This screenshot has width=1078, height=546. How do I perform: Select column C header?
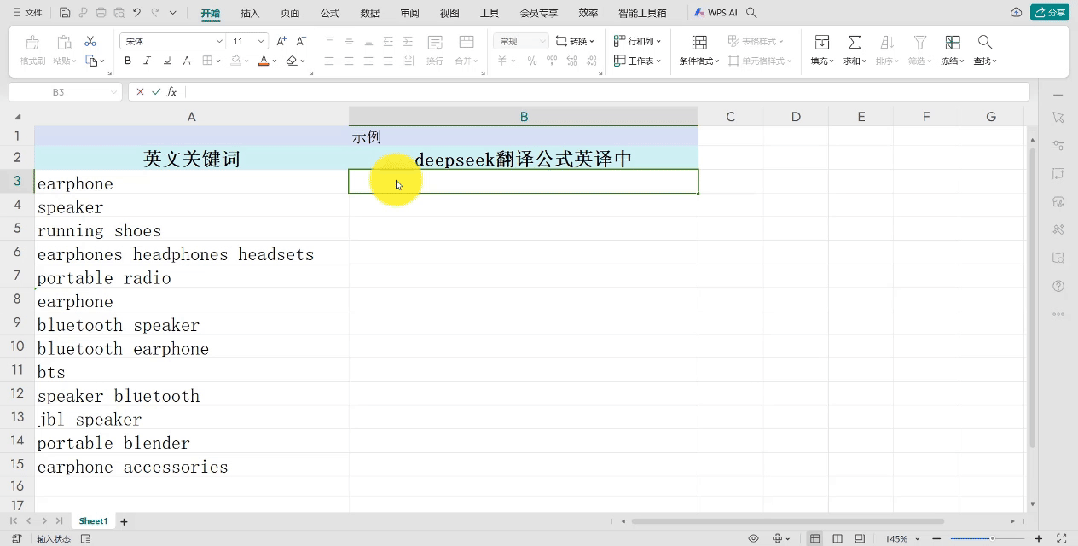pos(730,117)
